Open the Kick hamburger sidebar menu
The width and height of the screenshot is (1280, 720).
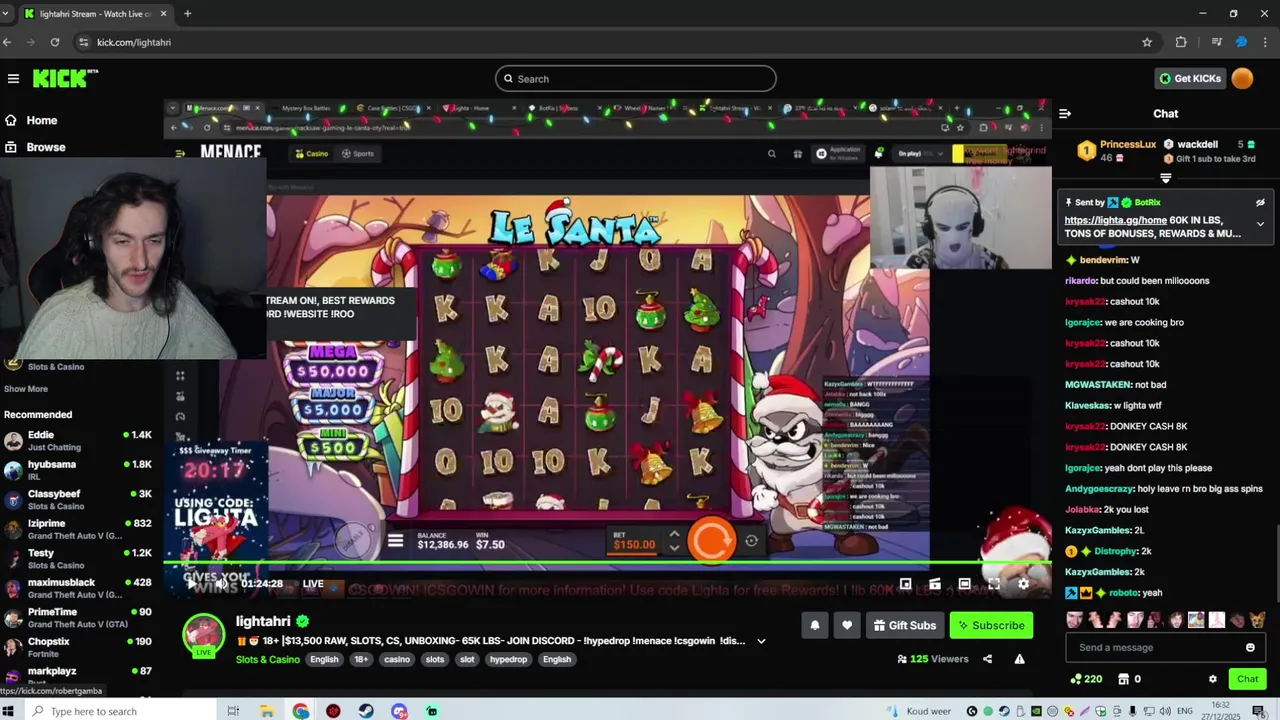[x=13, y=79]
